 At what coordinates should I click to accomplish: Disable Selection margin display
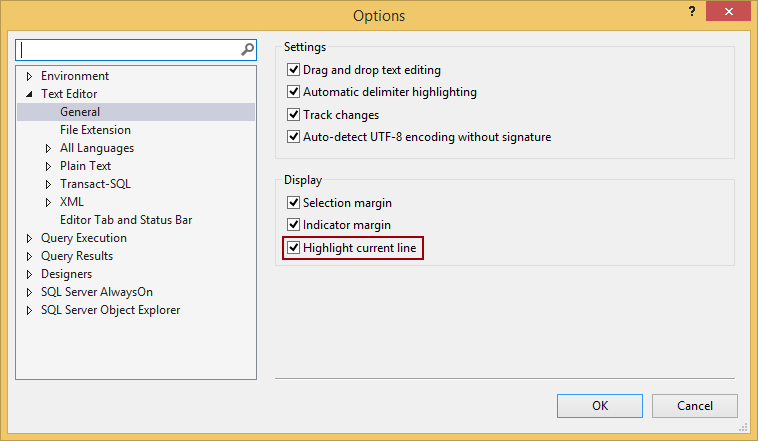tap(294, 203)
